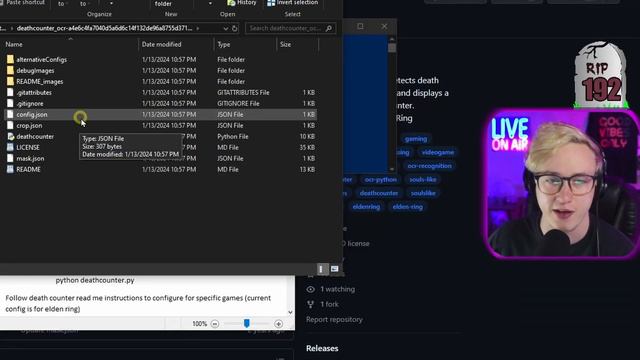Open the debugImages folder icon
This screenshot has height=360, width=640.
point(10,71)
